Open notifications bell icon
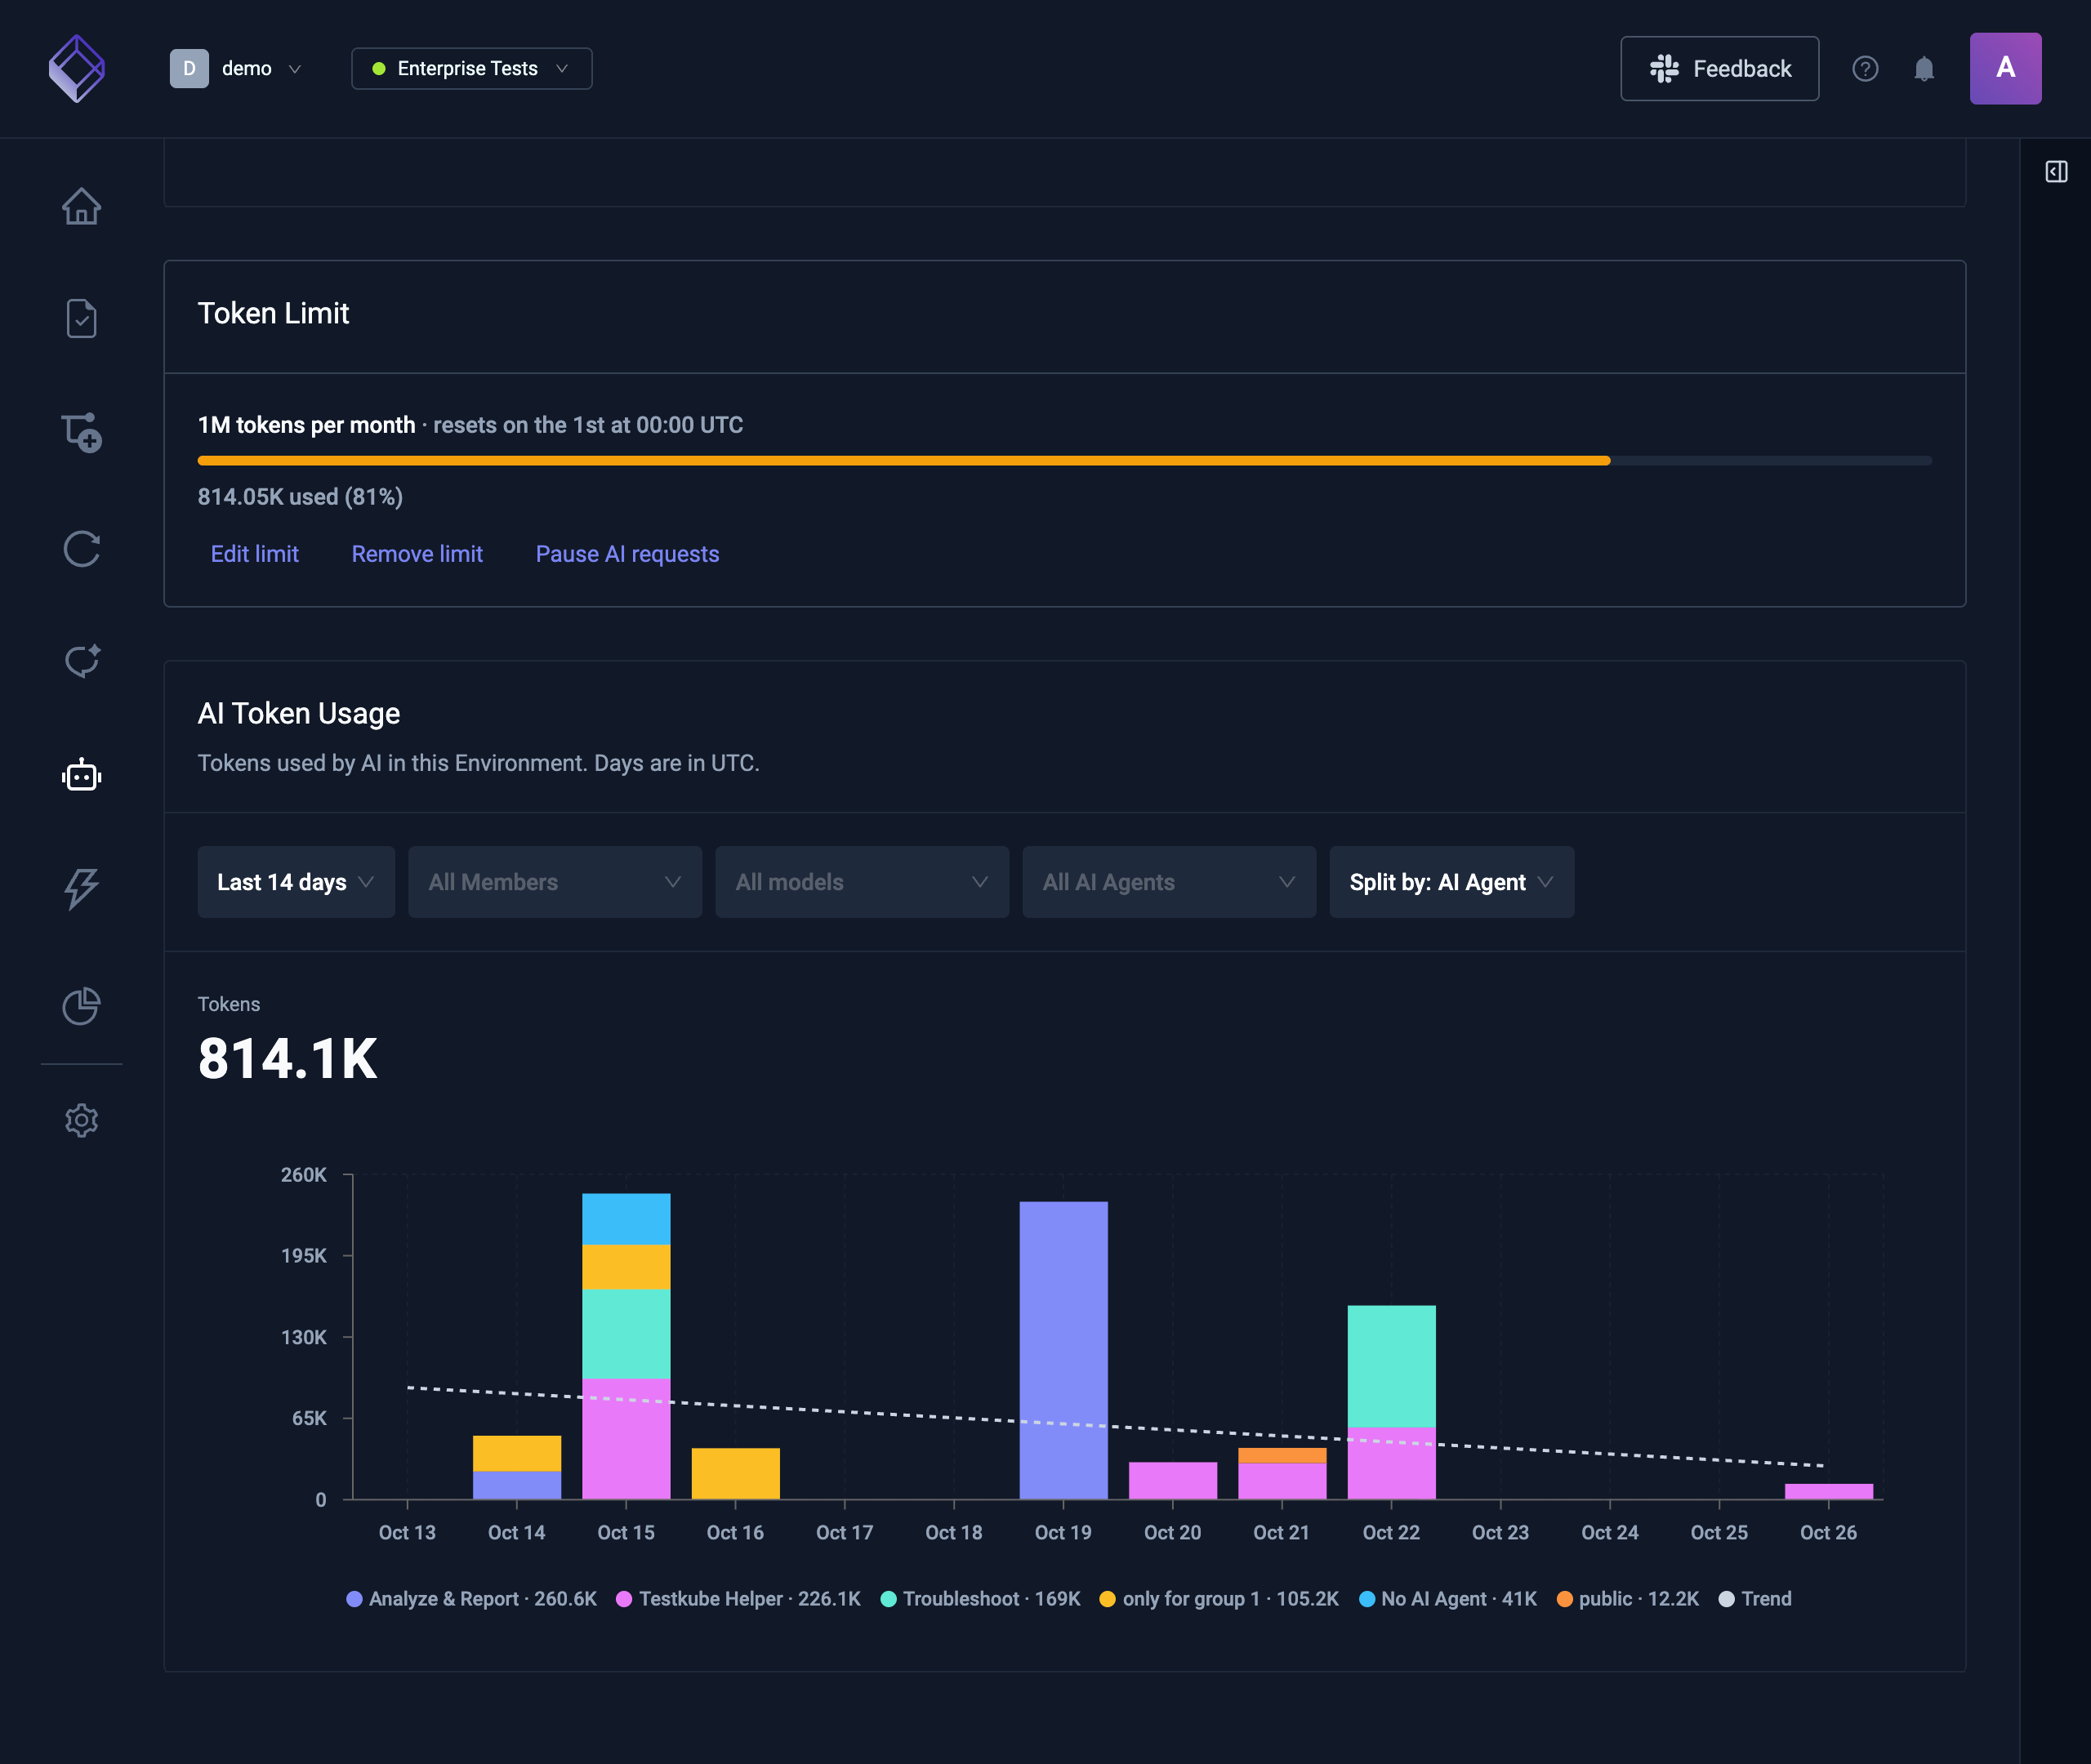 tap(1924, 68)
